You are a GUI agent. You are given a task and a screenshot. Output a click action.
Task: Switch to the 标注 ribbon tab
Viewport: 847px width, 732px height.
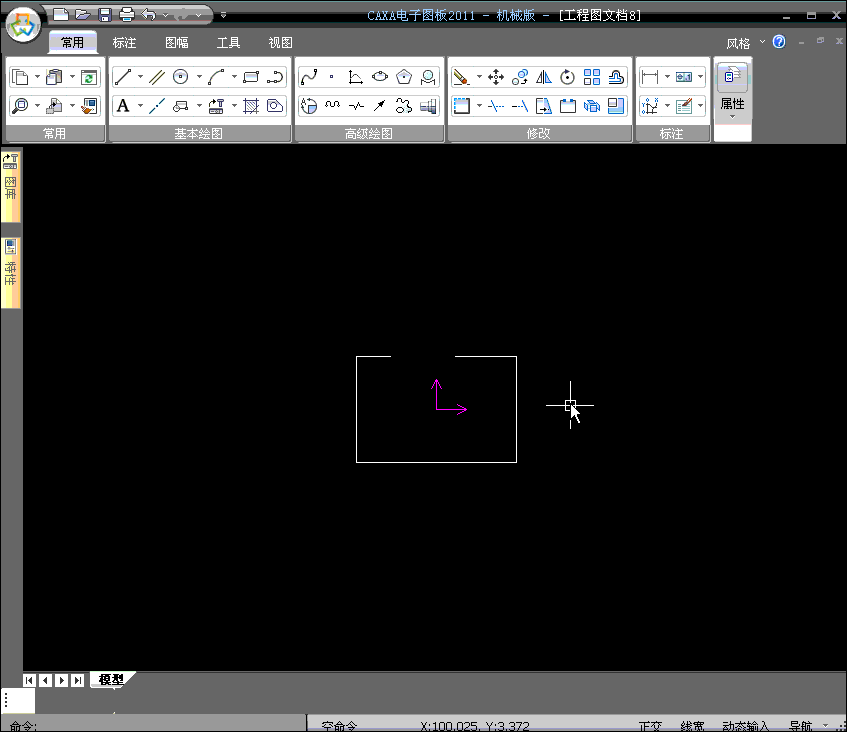(124, 43)
